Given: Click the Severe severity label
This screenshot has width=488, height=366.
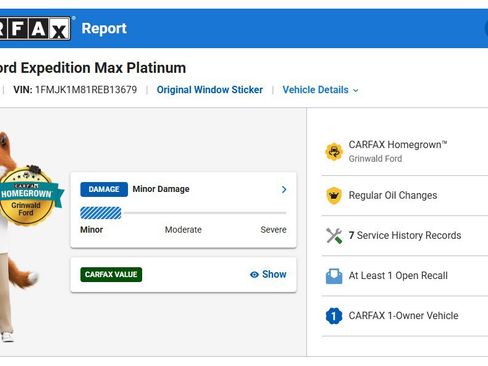Looking at the screenshot, I should tap(273, 230).
